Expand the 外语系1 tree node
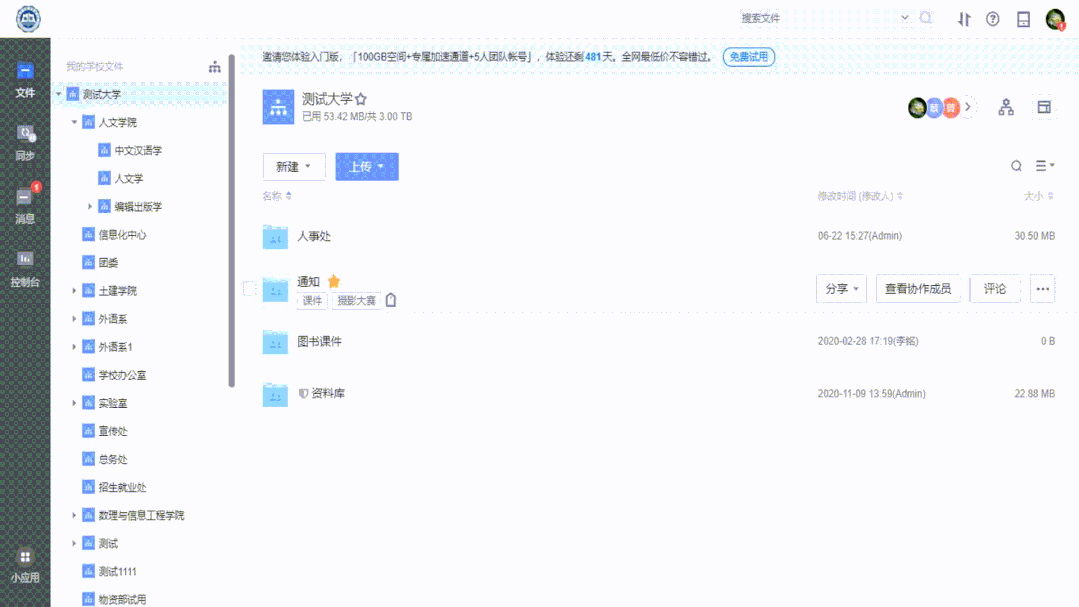The image size is (1079, 607). 74,347
